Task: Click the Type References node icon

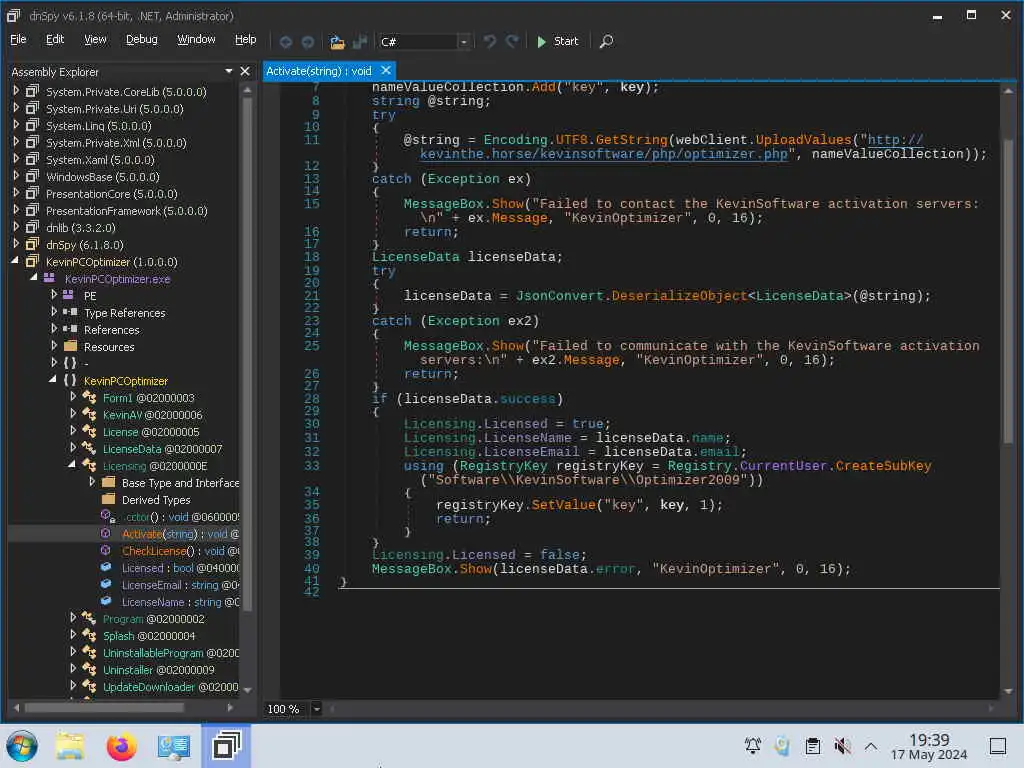Action: tap(70, 312)
